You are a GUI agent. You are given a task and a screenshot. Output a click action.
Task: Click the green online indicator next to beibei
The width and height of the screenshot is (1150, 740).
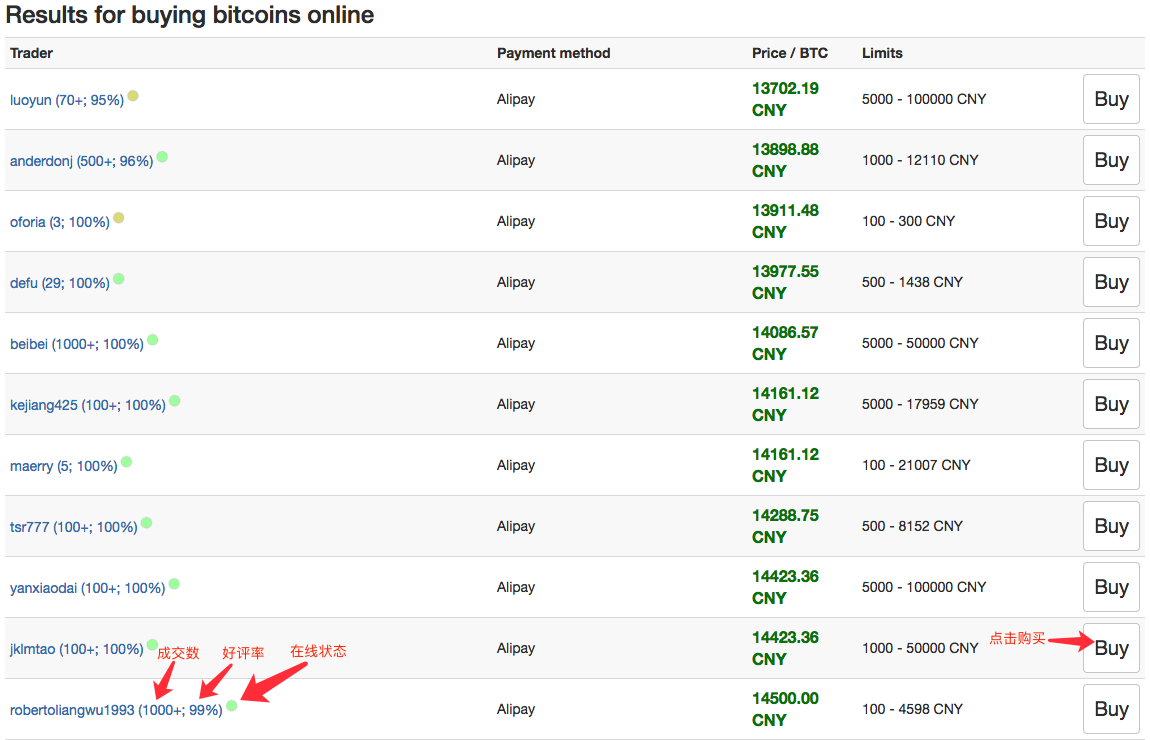coord(153,340)
